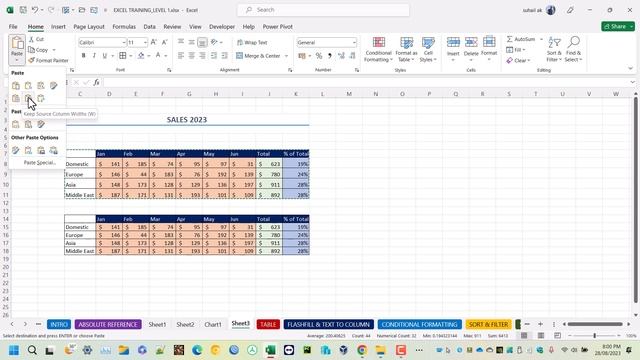Viewport: 640px width, 360px height.
Task: Decrease font size with the smaller A icon
Action: point(164,42)
